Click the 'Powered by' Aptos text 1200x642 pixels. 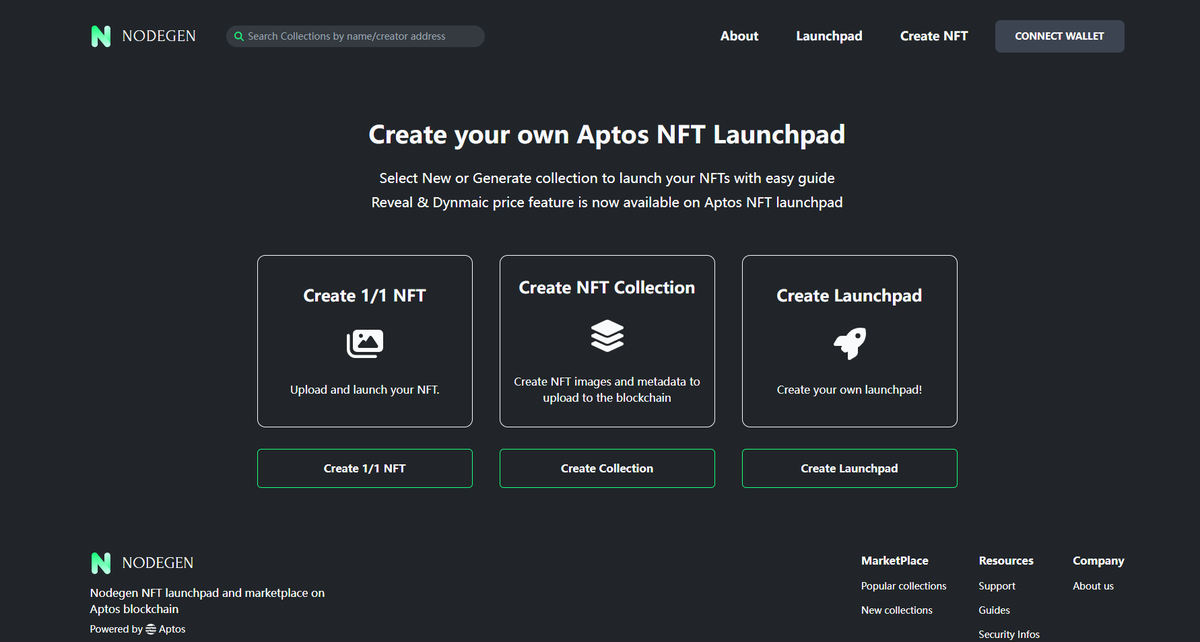coord(138,629)
